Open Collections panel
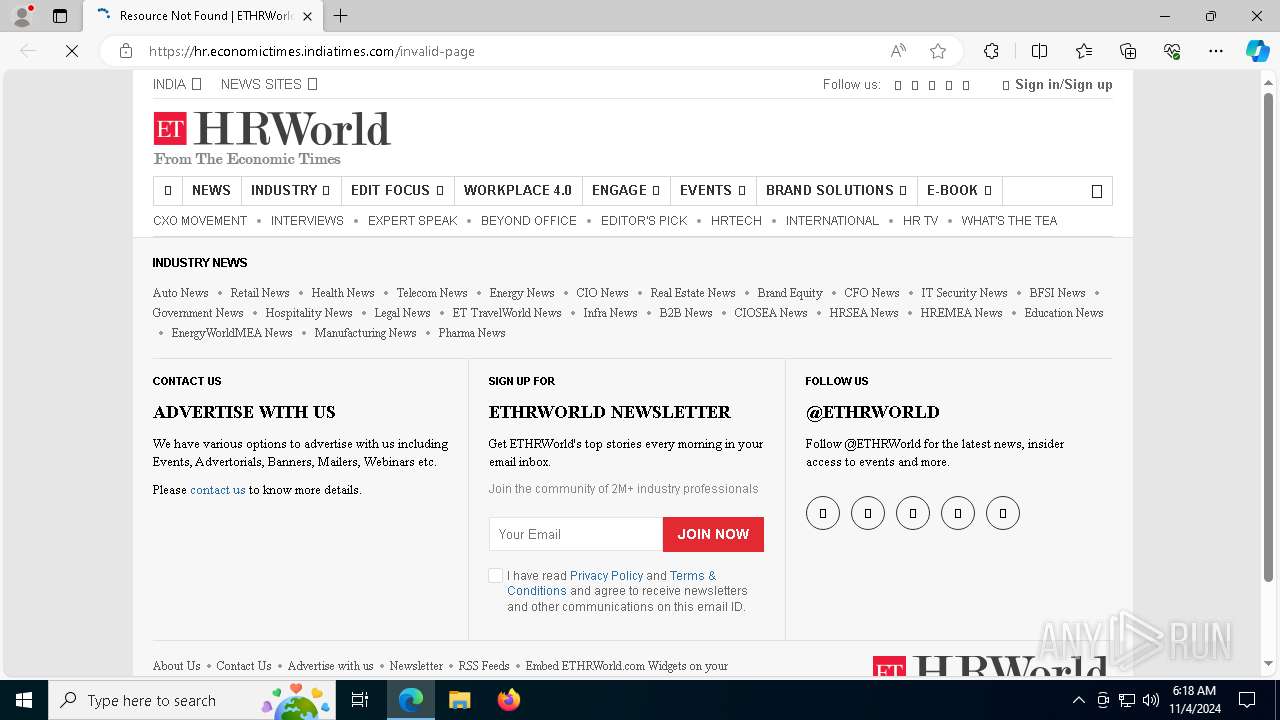The image size is (1280, 720). pos(1128,51)
